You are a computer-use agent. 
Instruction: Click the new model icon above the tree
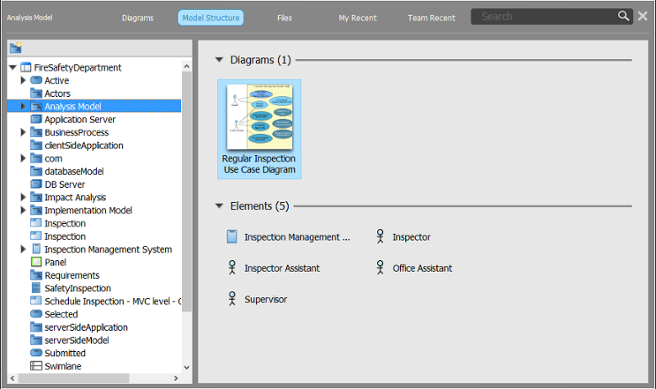tap(15, 48)
